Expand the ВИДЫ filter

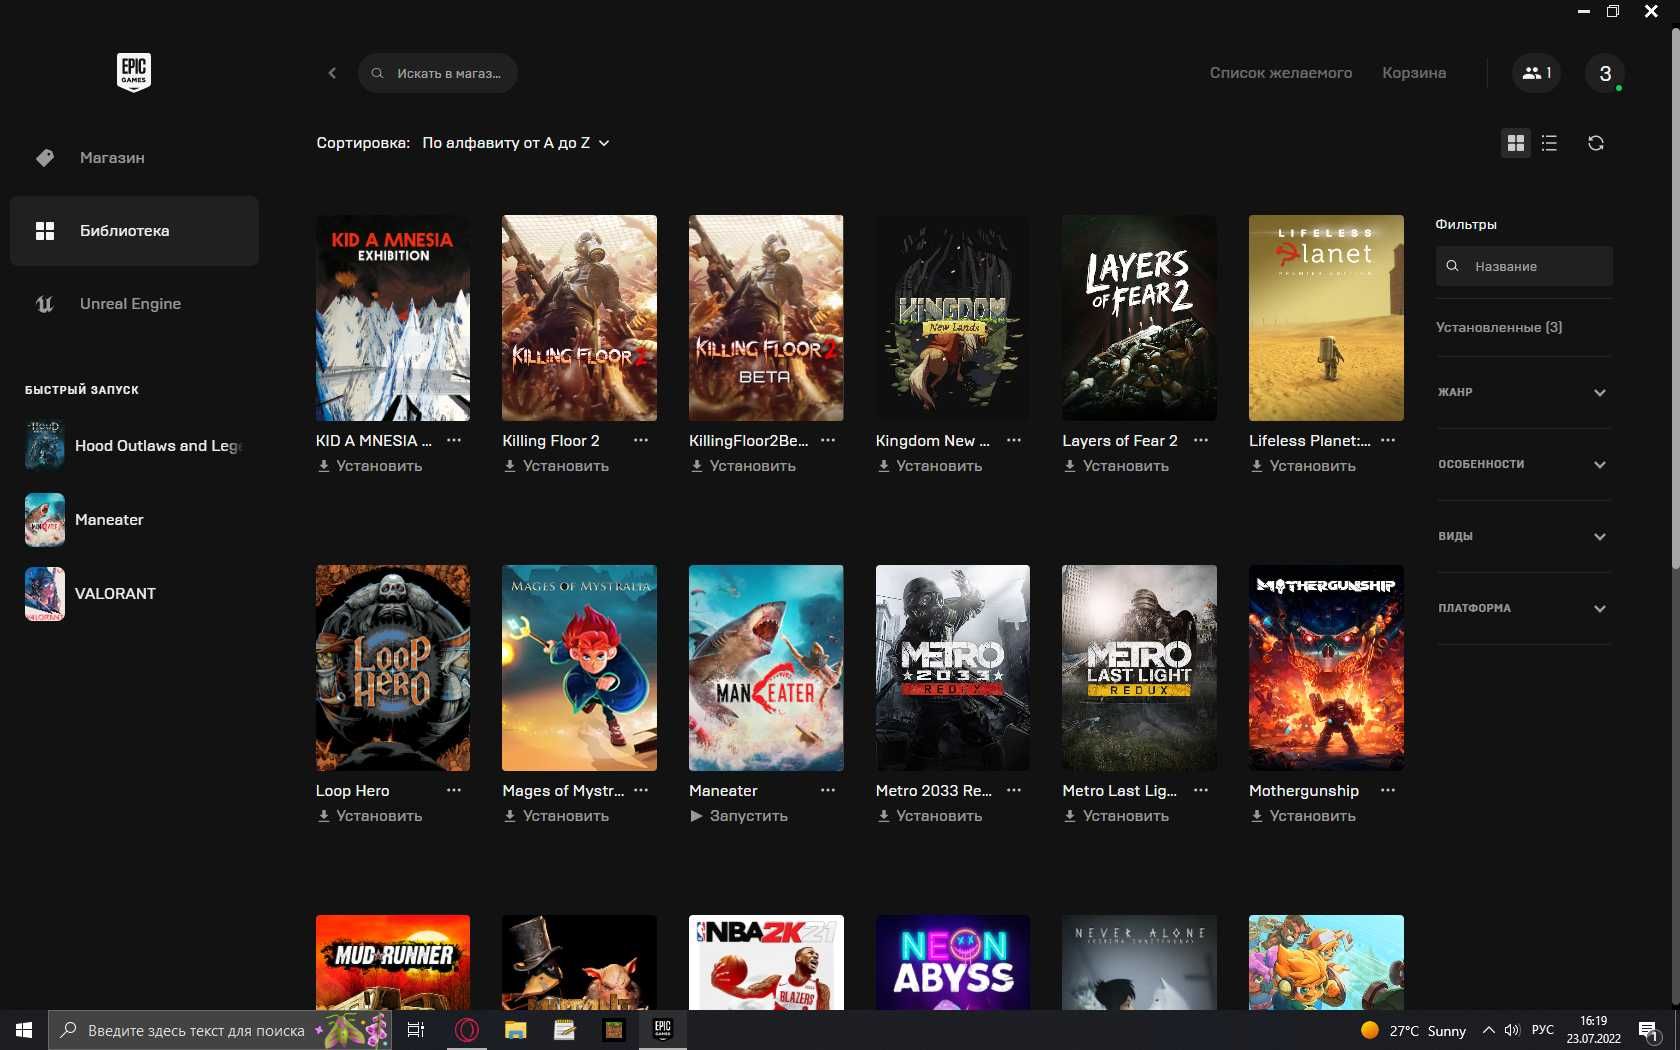click(x=1524, y=536)
